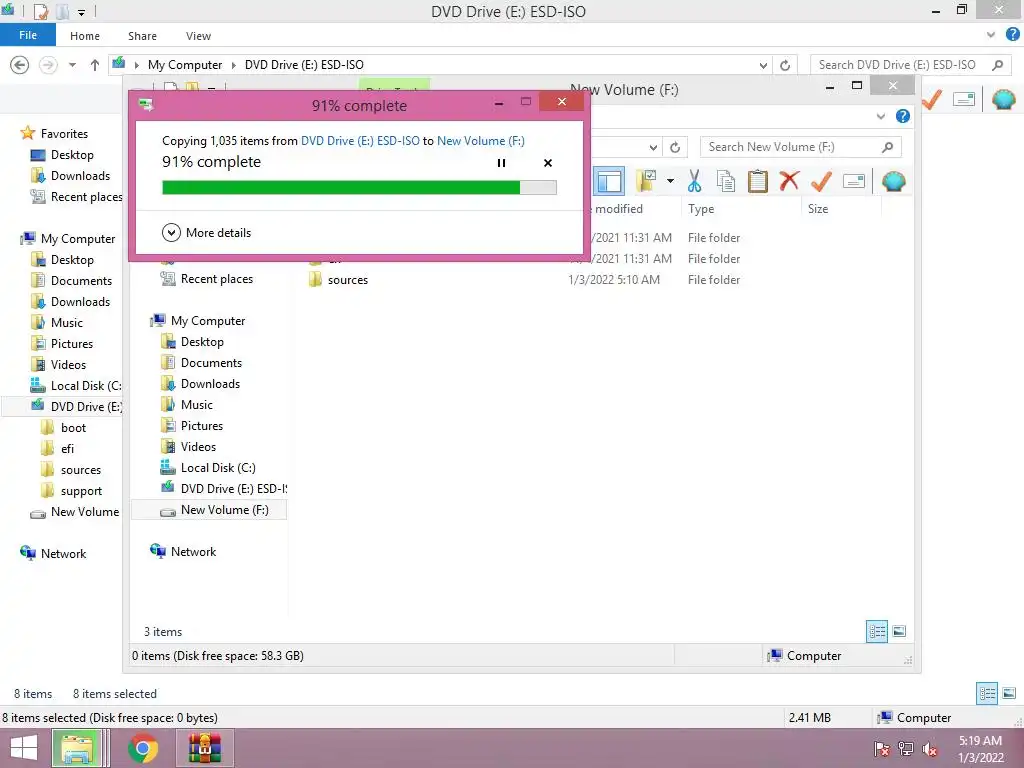Click the red Delete X icon

[789, 180]
